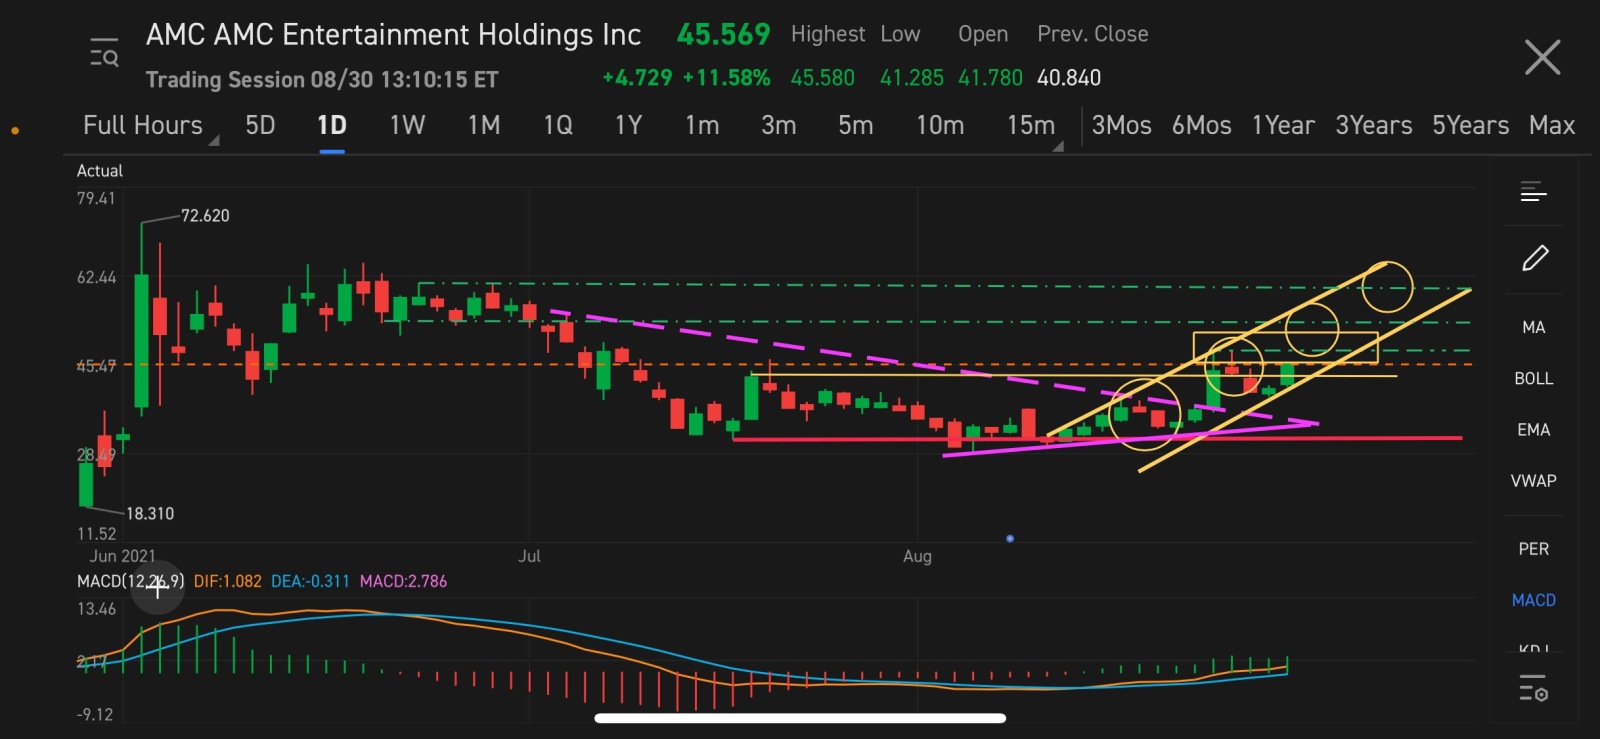1600x739 pixels.
Task: Toggle the BOLL overlay indicator
Action: click(x=1533, y=378)
